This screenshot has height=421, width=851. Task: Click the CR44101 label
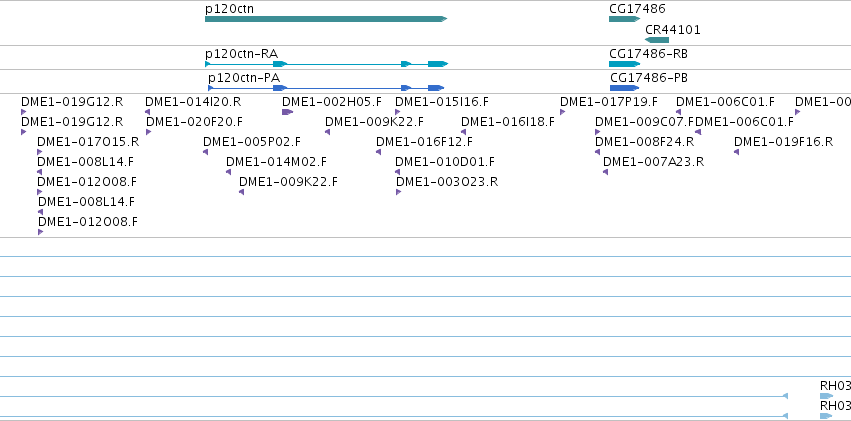673,30
